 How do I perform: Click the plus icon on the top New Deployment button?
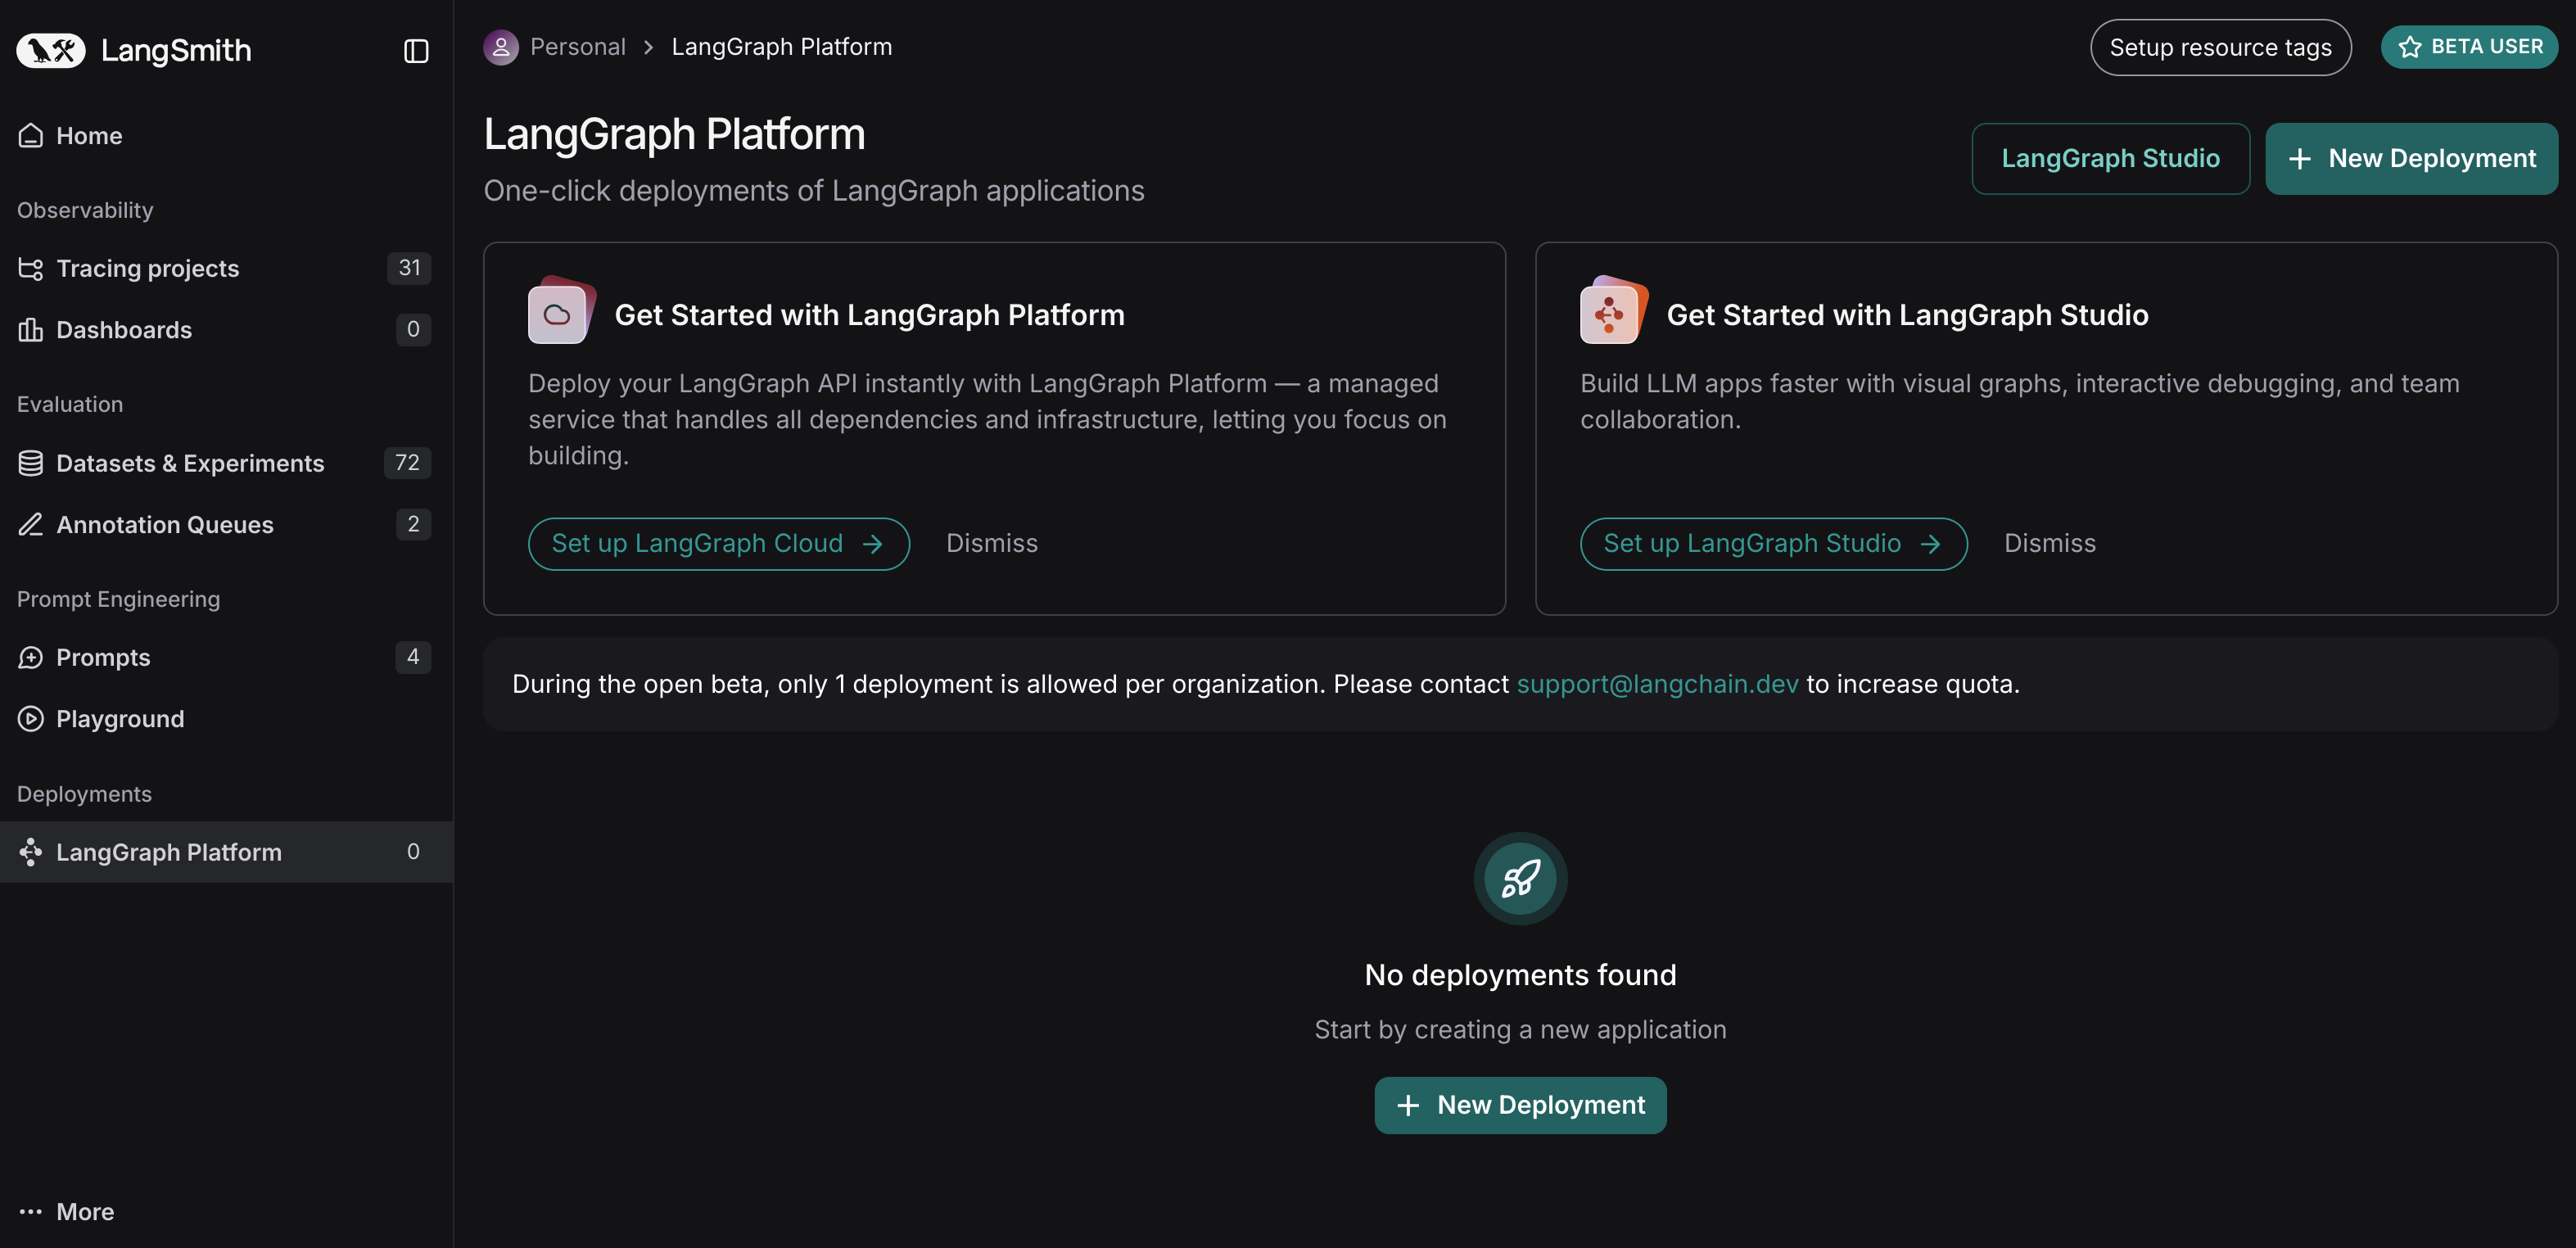pos(2300,159)
